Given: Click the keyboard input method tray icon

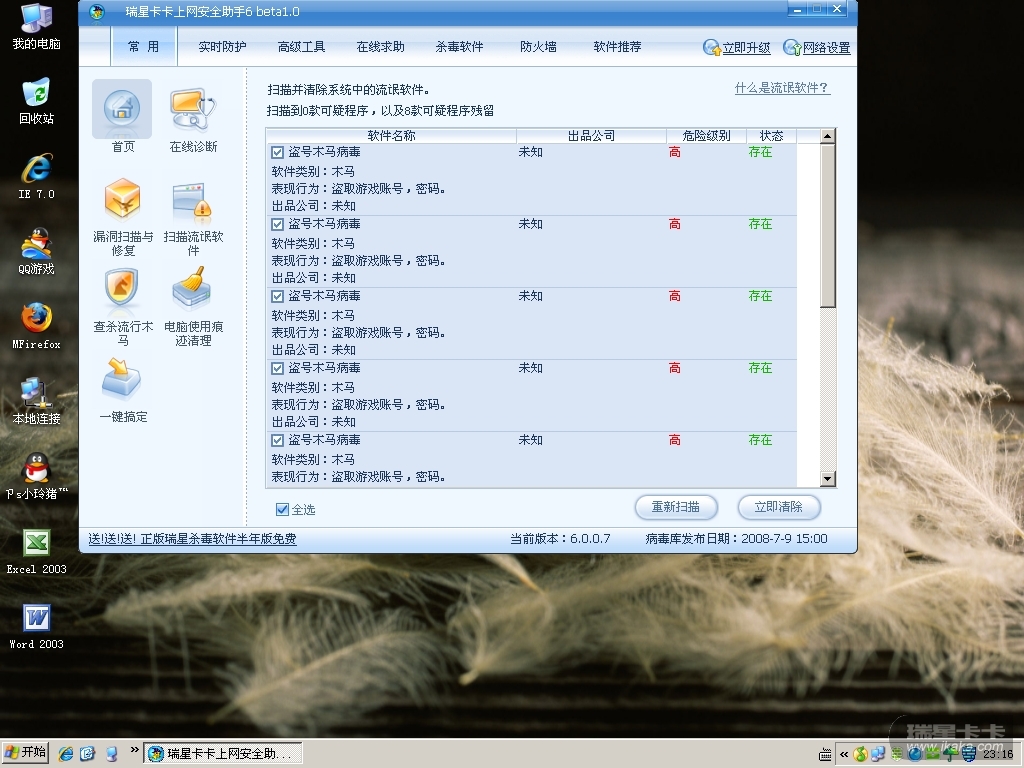Looking at the screenshot, I should click(x=825, y=754).
